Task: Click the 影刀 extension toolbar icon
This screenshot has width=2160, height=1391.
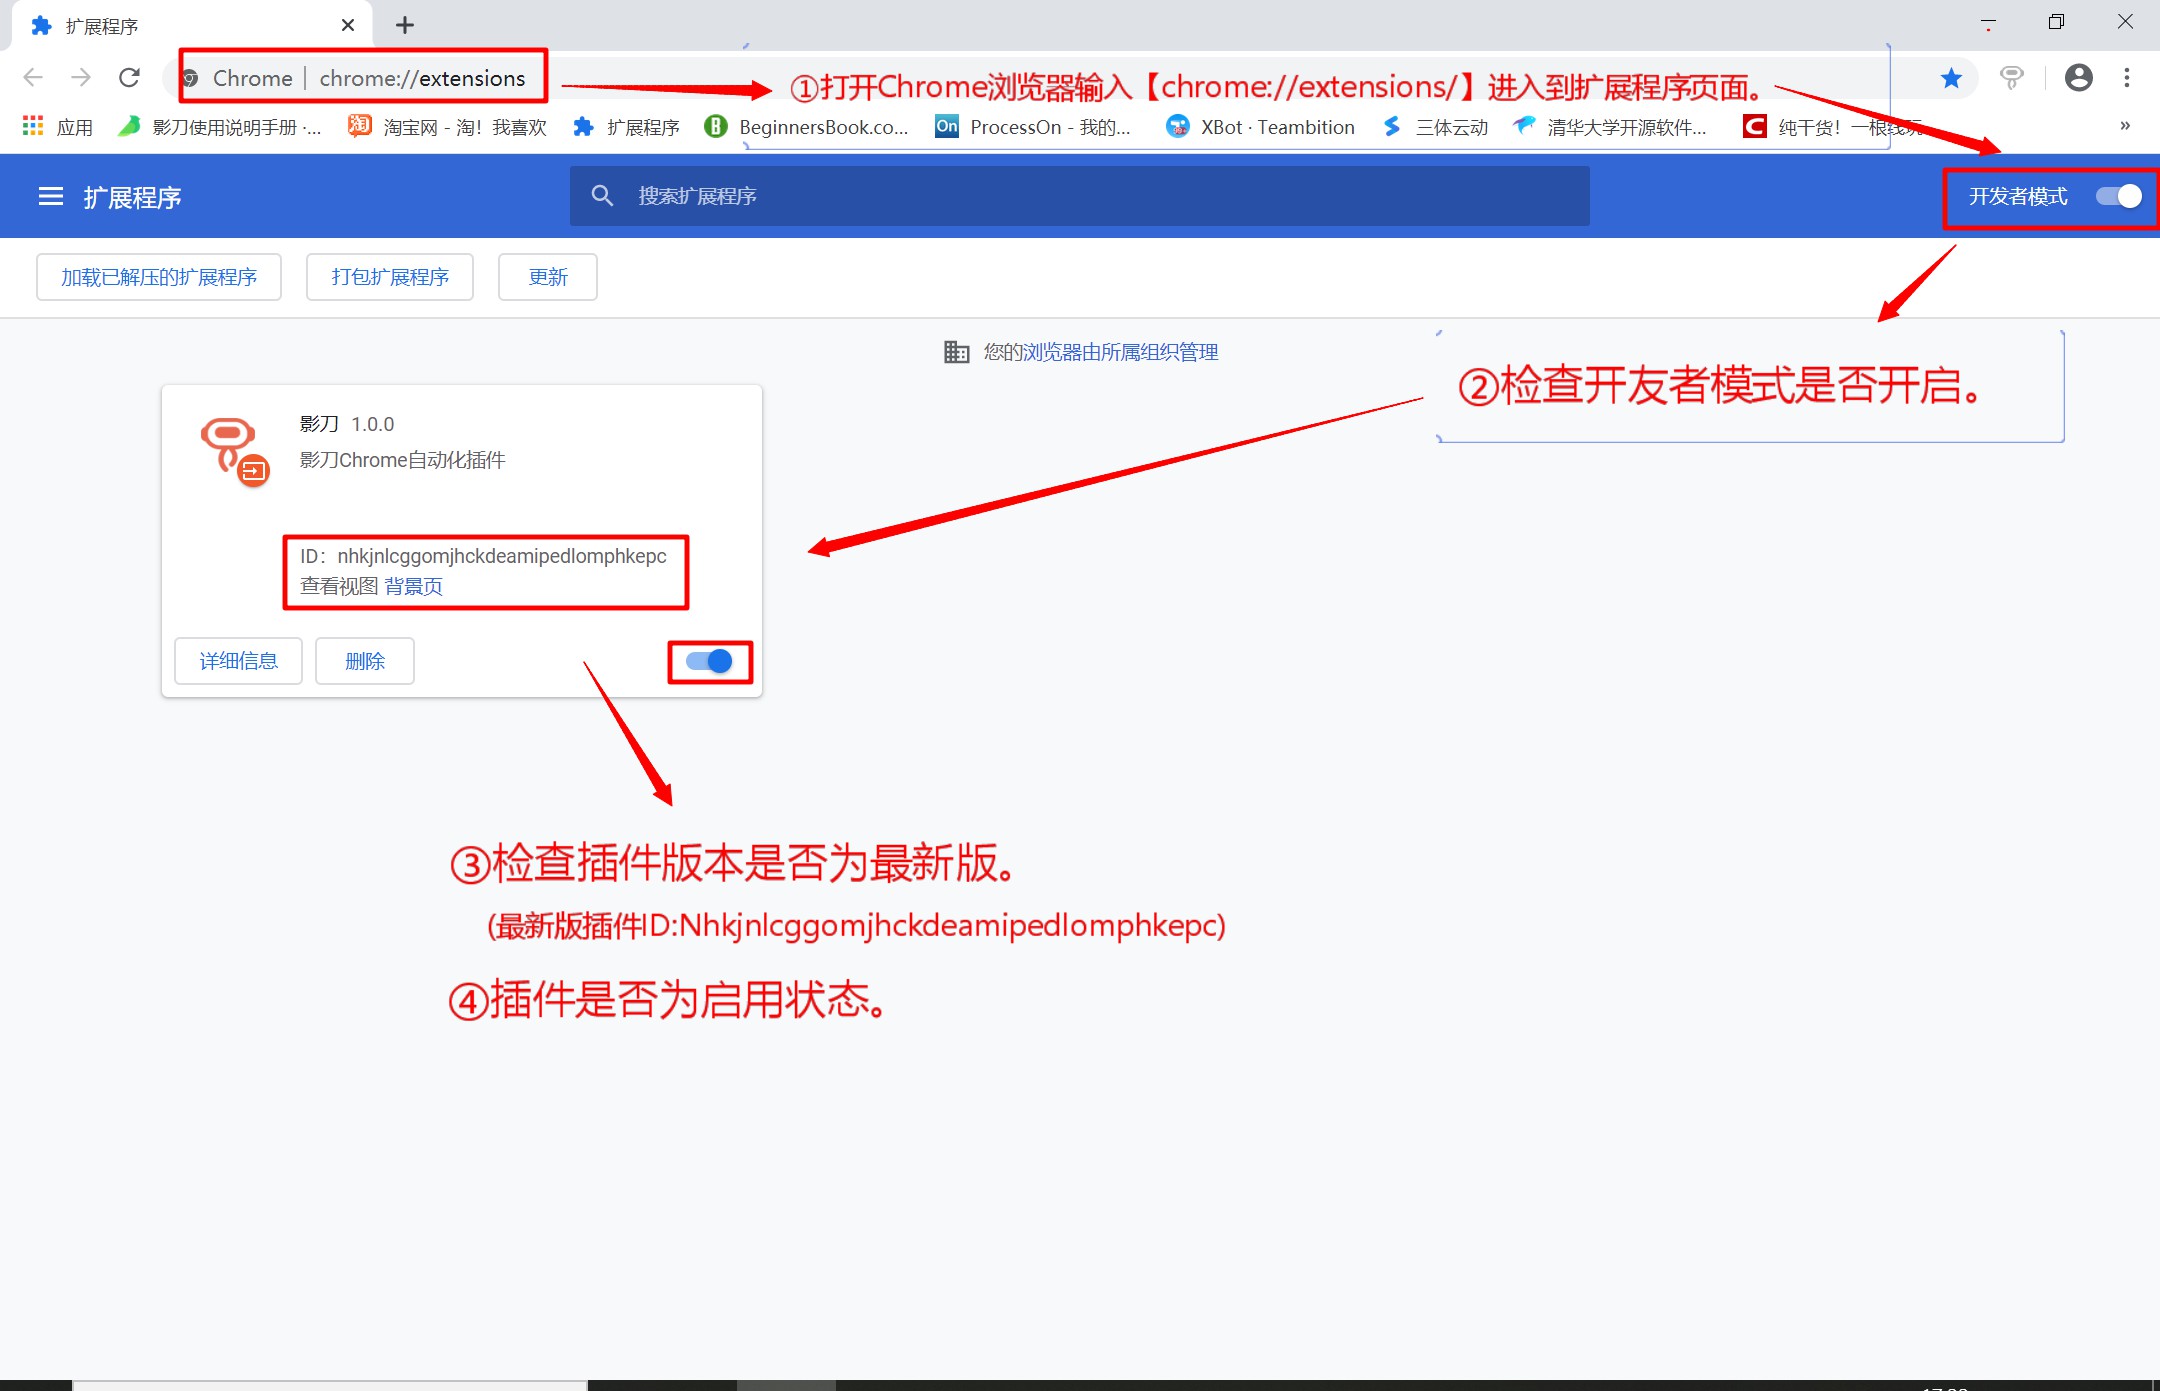Action: [x=2011, y=78]
